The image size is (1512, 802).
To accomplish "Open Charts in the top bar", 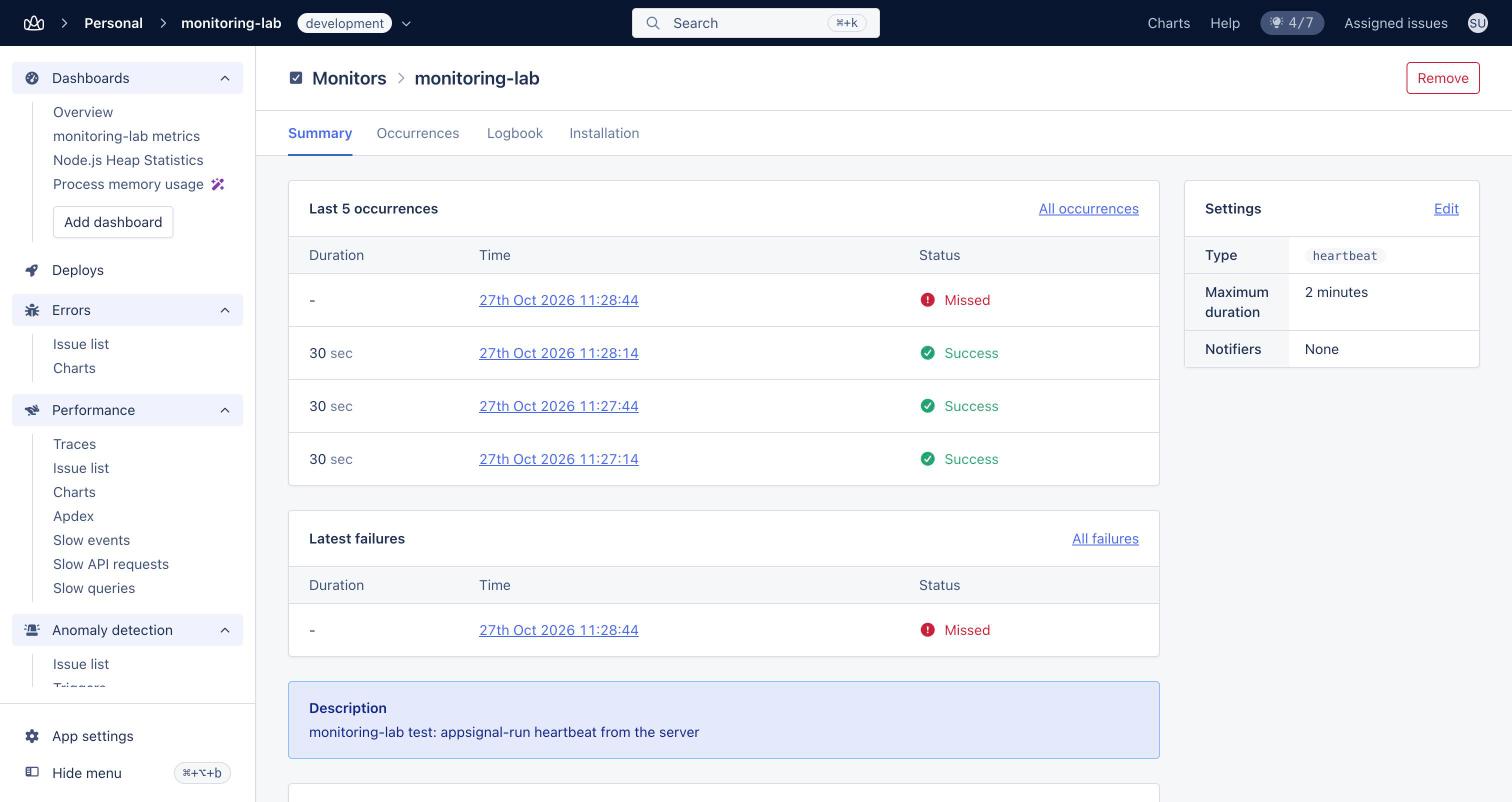I will click(1169, 23).
